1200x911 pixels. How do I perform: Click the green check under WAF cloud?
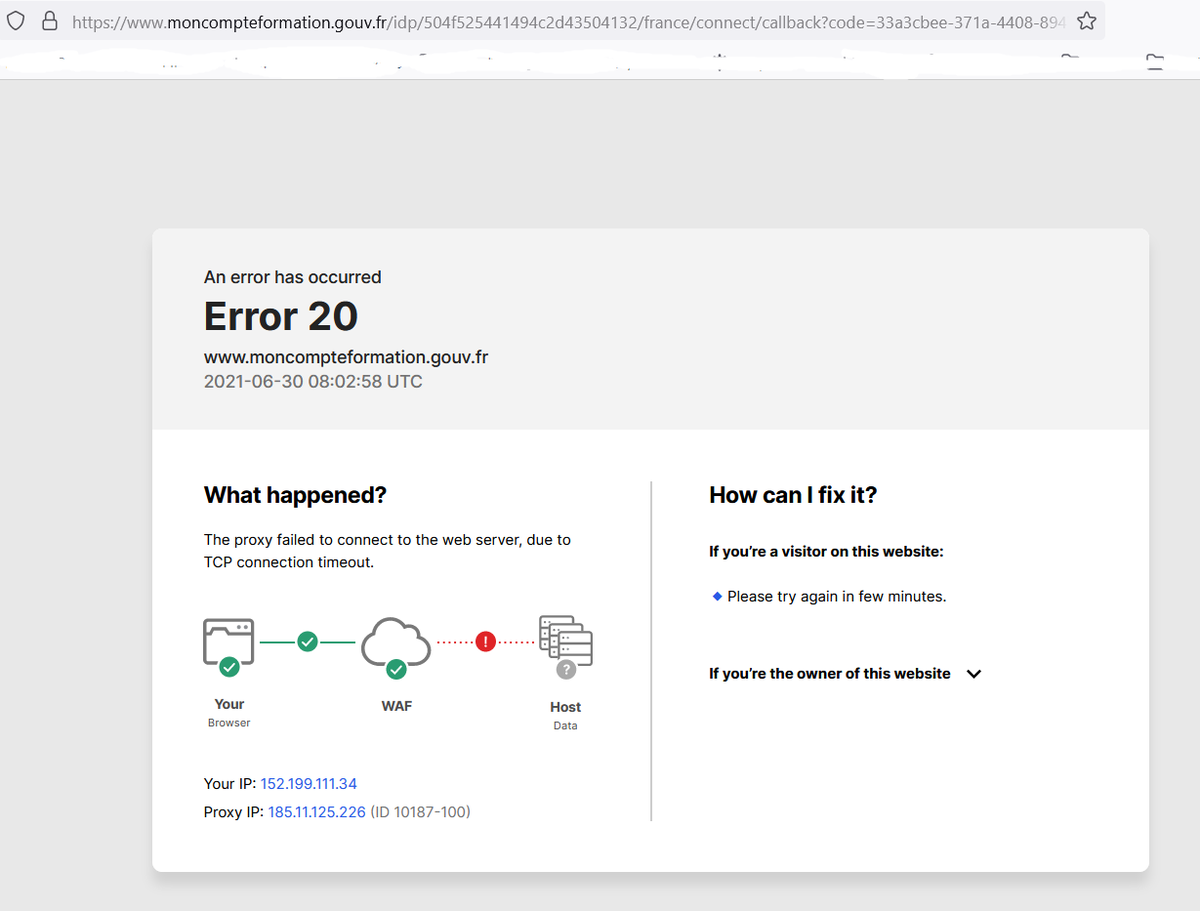point(396,668)
